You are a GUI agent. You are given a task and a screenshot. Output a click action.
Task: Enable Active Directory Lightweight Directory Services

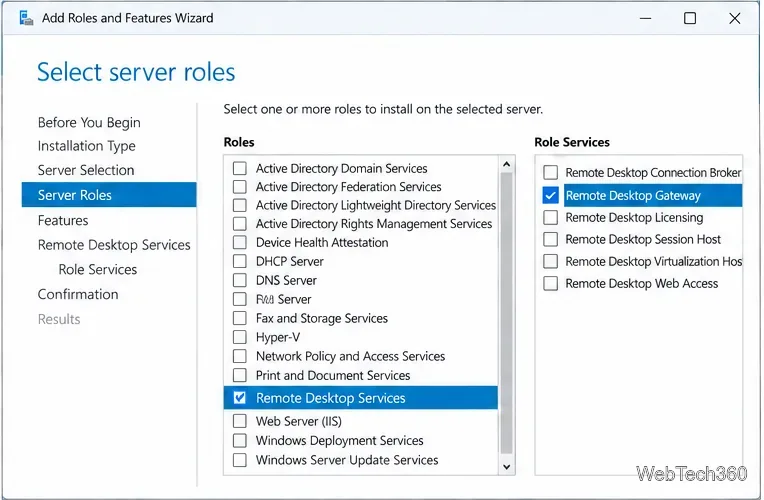pos(239,205)
